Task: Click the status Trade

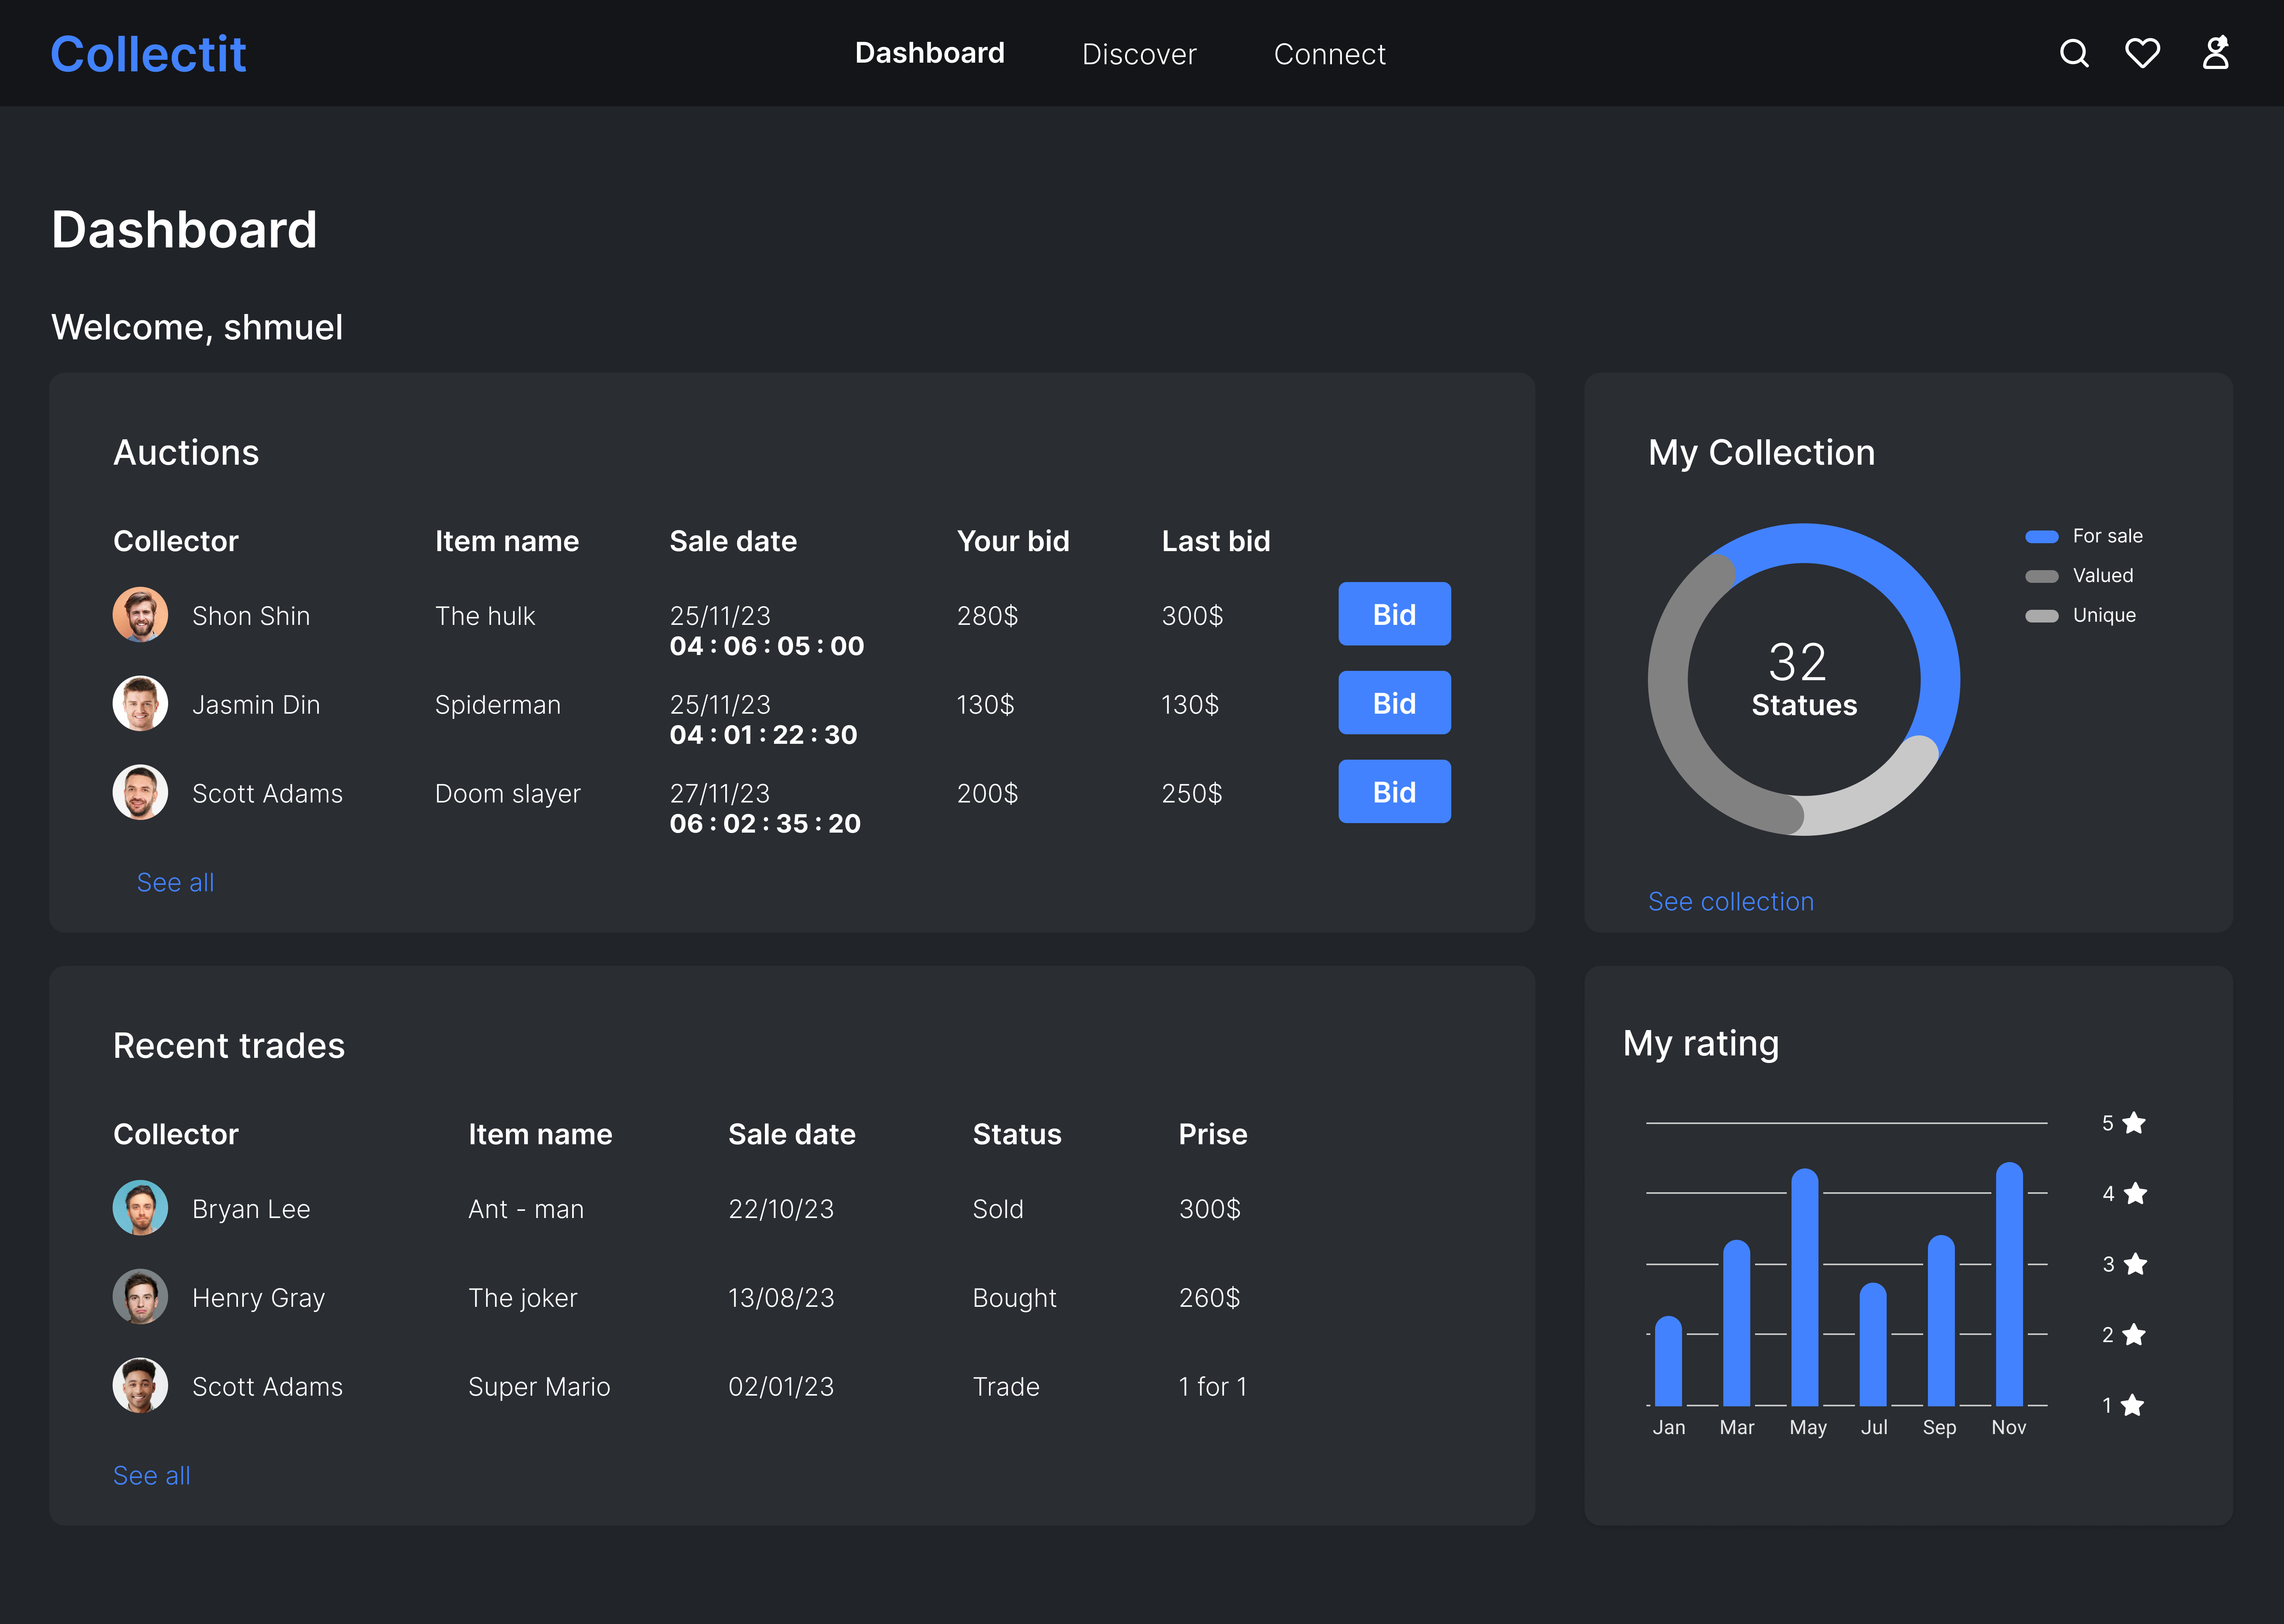Action: 1006,1387
